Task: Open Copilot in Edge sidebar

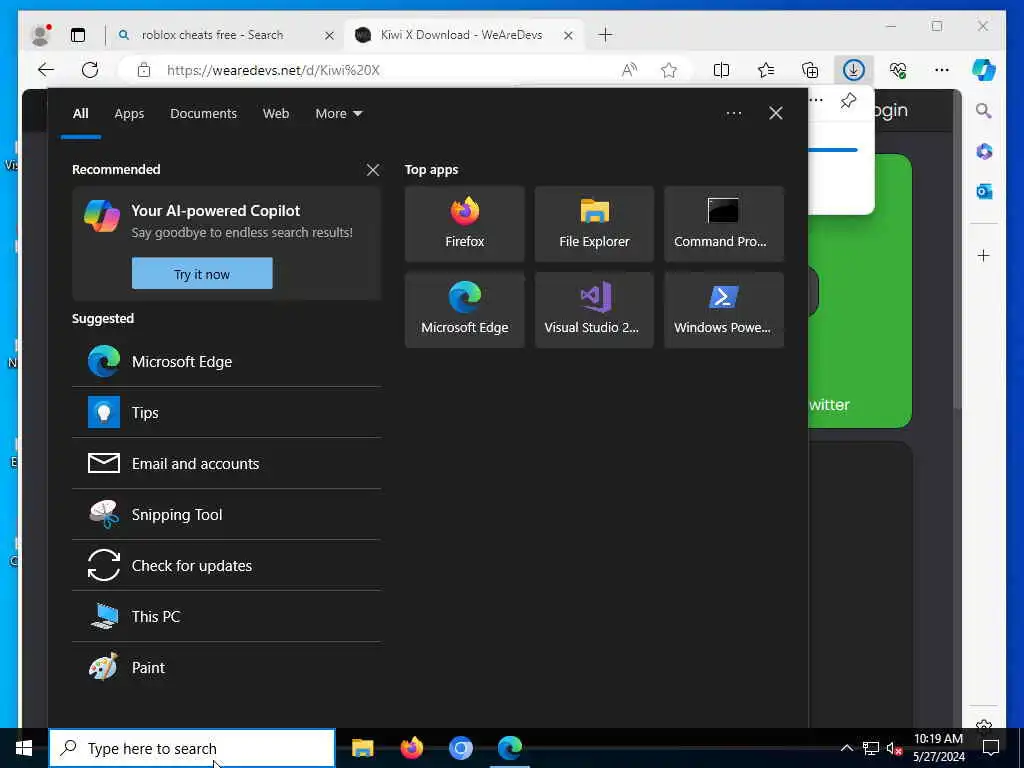Action: pyautogui.click(x=984, y=70)
